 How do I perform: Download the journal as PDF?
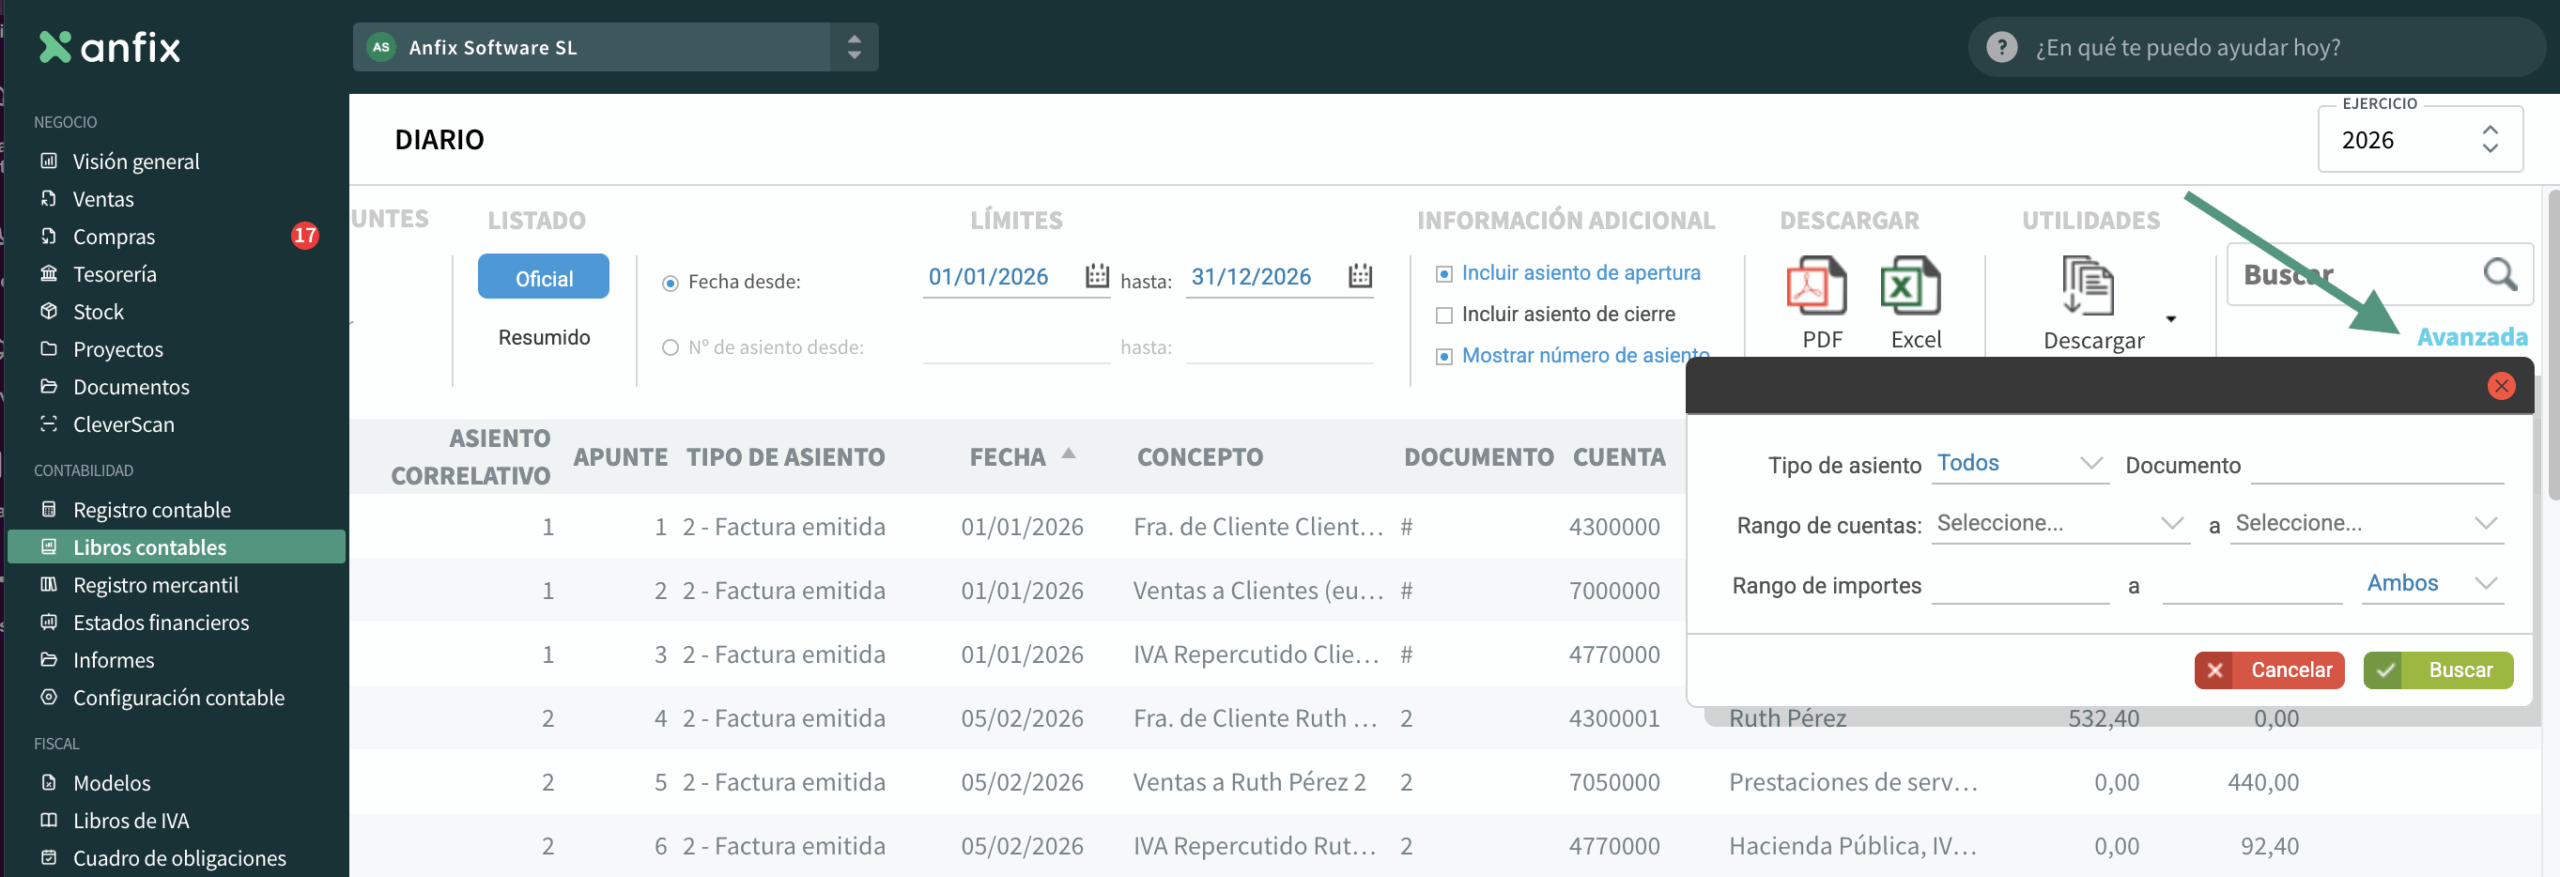(1817, 286)
